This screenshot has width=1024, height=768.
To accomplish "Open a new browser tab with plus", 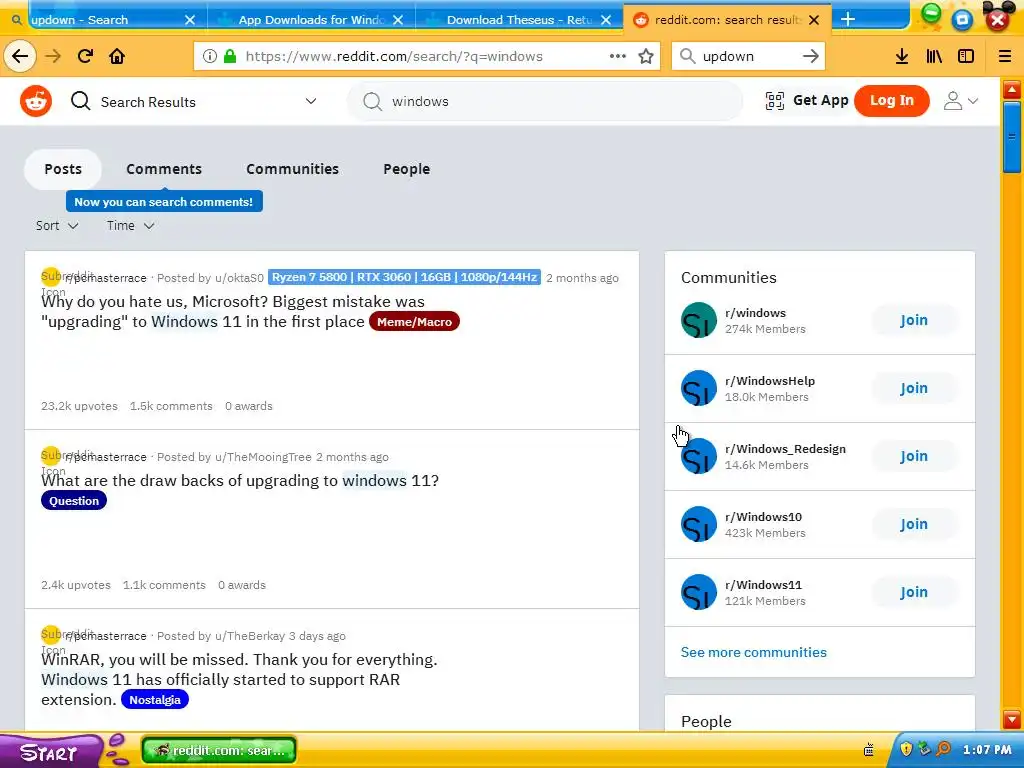I will click(x=848, y=20).
